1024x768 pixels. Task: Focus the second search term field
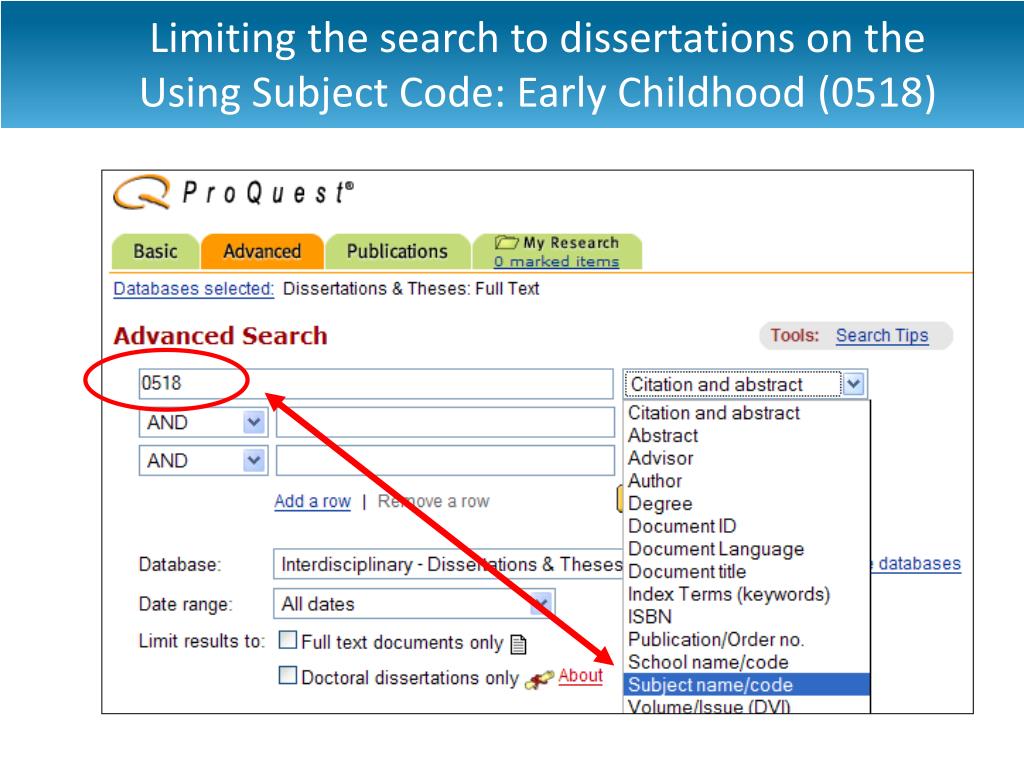point(445,423)
